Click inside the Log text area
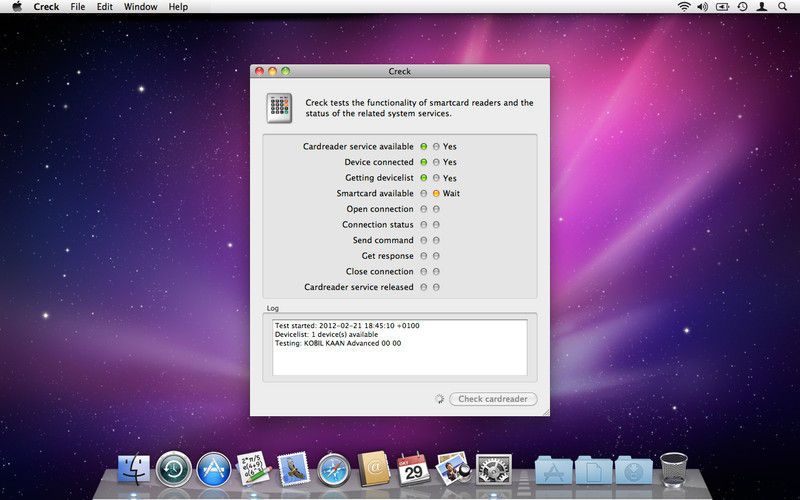Screen dimensions: 800x500 (x=399, y=347)
